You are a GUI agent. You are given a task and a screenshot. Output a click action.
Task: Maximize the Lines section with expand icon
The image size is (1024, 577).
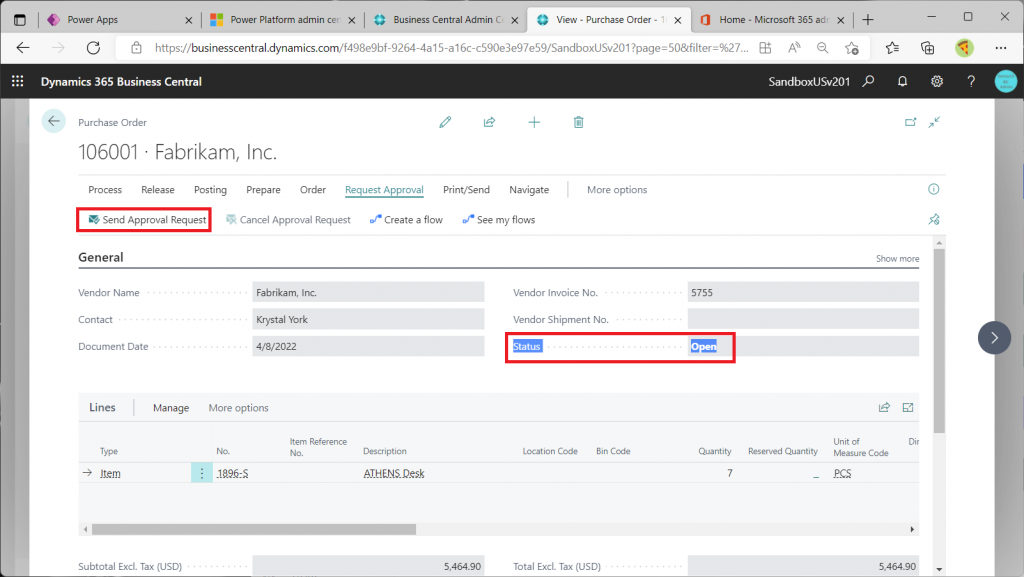(x=908, y=407)
